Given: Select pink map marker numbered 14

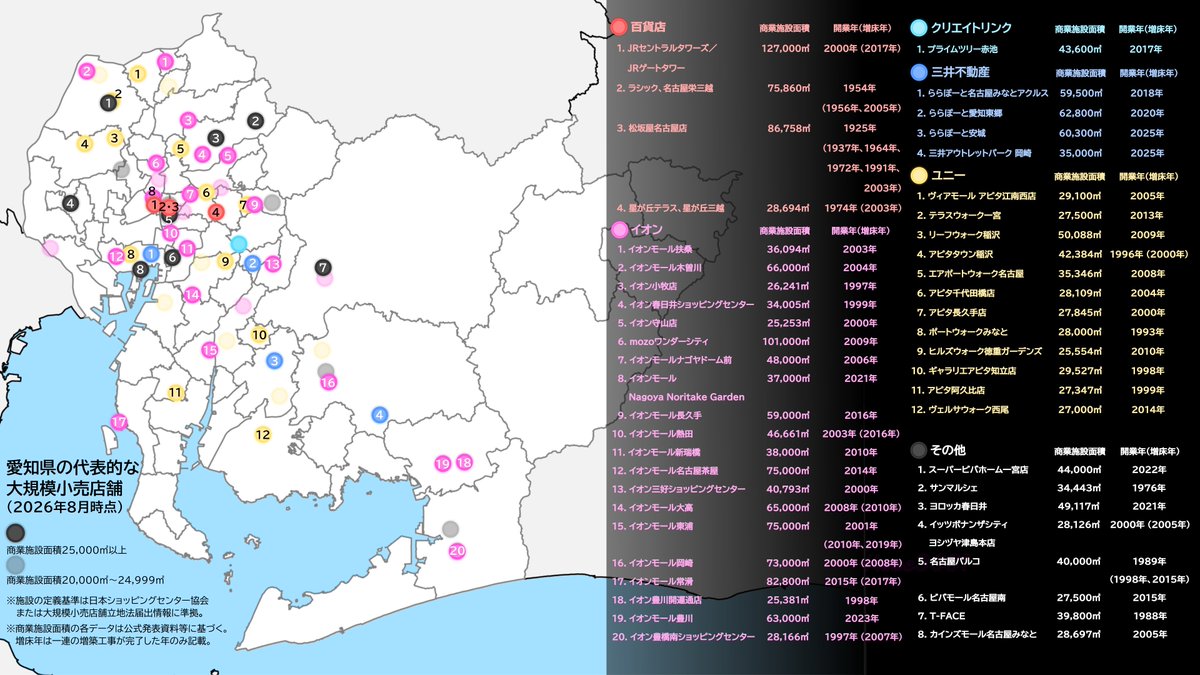Looking at the screenshot, I should pyautogui.click(x=192, y=294).
